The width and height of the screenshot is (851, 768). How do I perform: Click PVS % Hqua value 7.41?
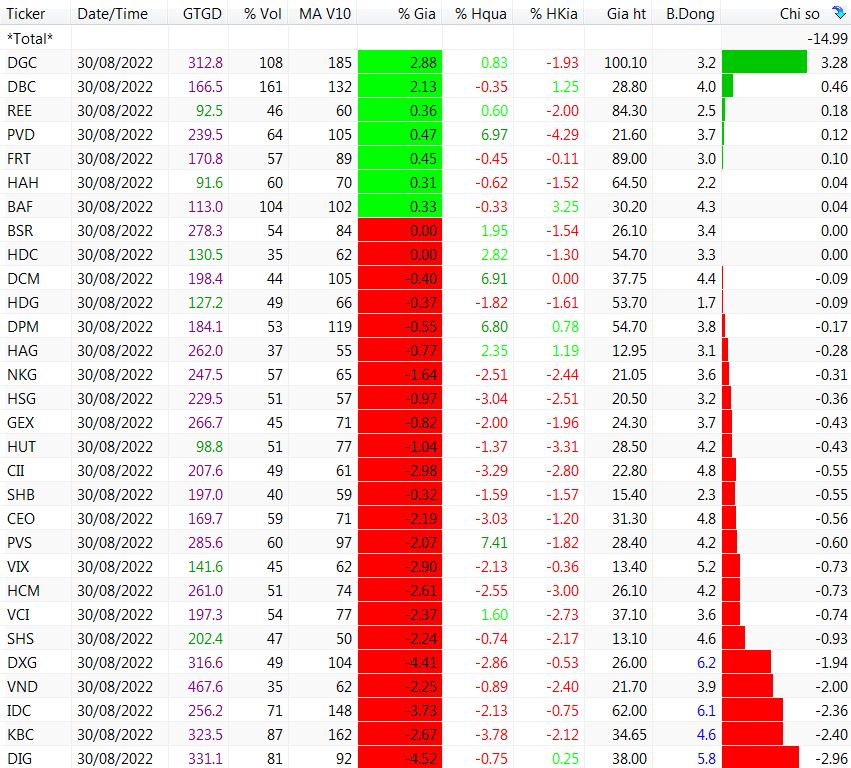pyautogui.click(x=494, y=542)
